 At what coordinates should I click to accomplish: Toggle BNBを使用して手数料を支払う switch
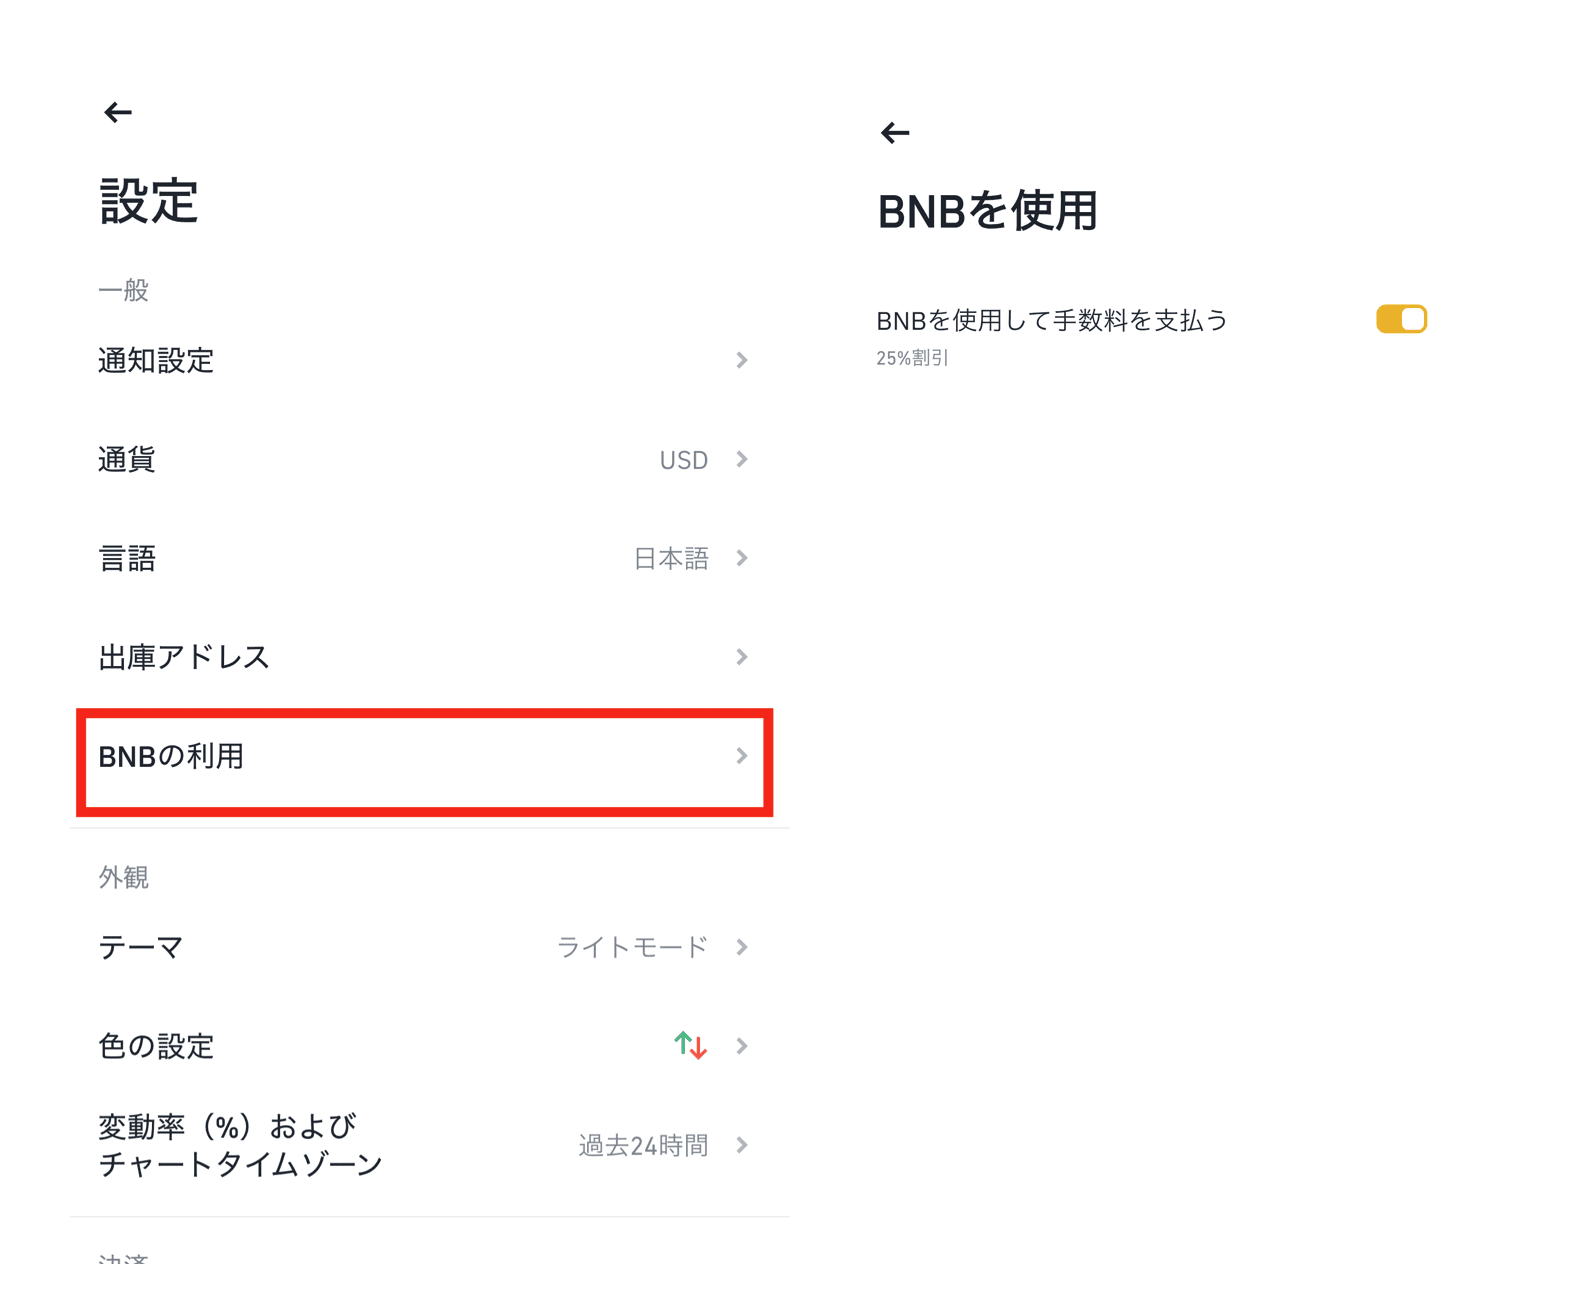click(x=1401, y=319)
